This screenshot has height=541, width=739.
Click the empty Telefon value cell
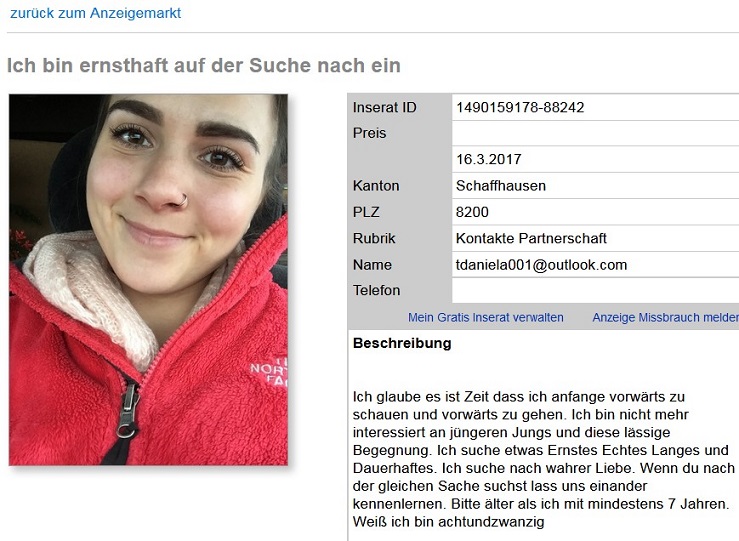(595, 290)
